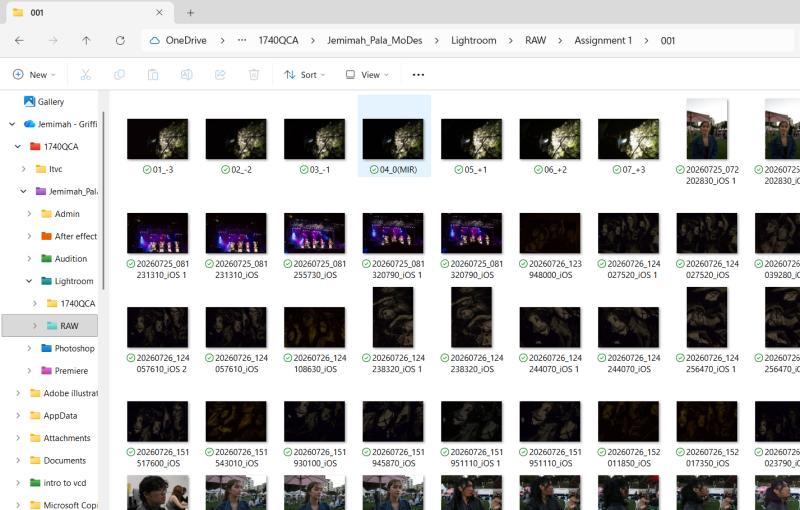
Task: Select the 06_+2 photo thumbnail
Action: (x=550, y=139)
